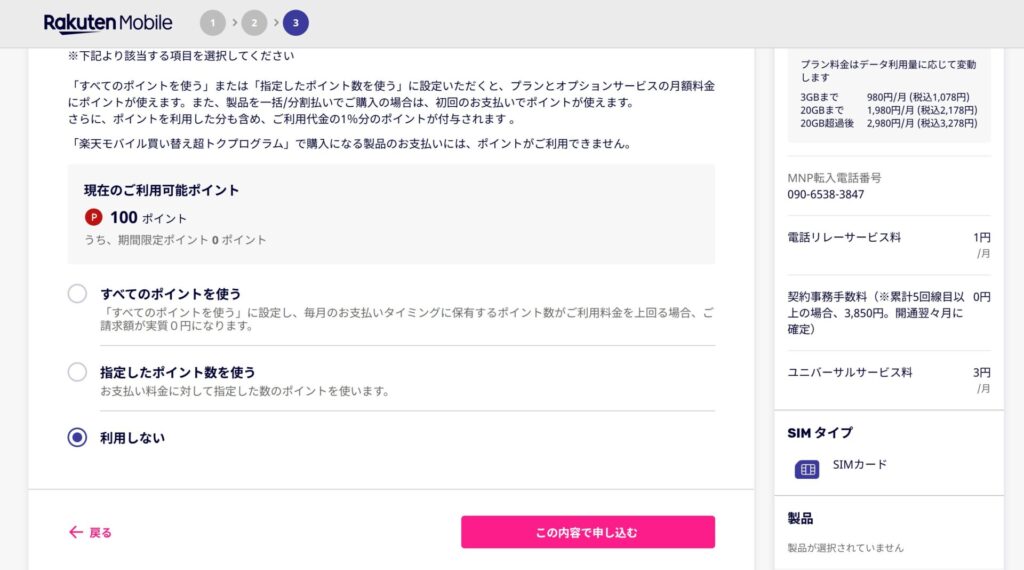Select the すべてのポイントを使う radio button
Screen dimensions: 1024x570
coord(78,294)
